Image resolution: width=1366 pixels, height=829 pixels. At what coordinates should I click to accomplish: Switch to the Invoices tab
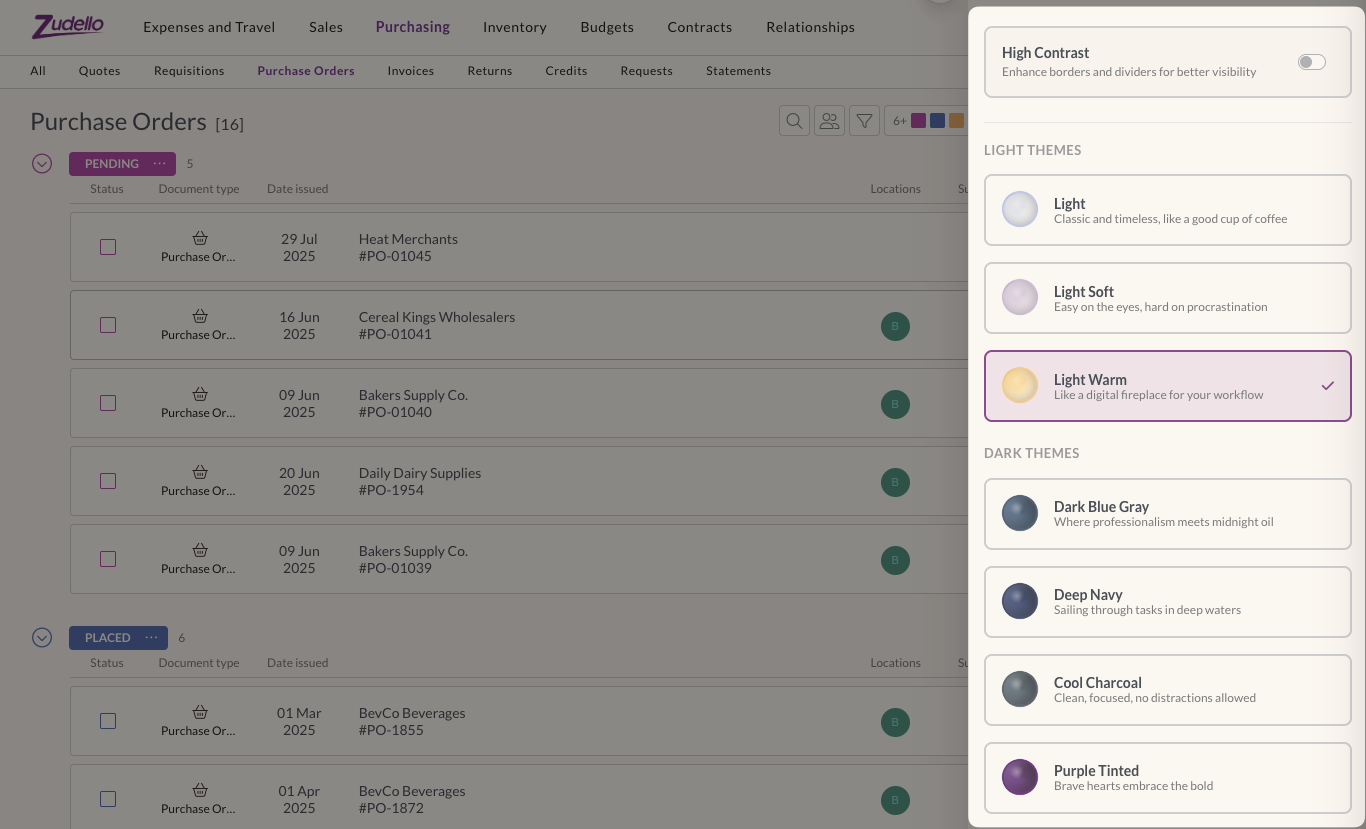pyautogui.click(x=410, y=71)
